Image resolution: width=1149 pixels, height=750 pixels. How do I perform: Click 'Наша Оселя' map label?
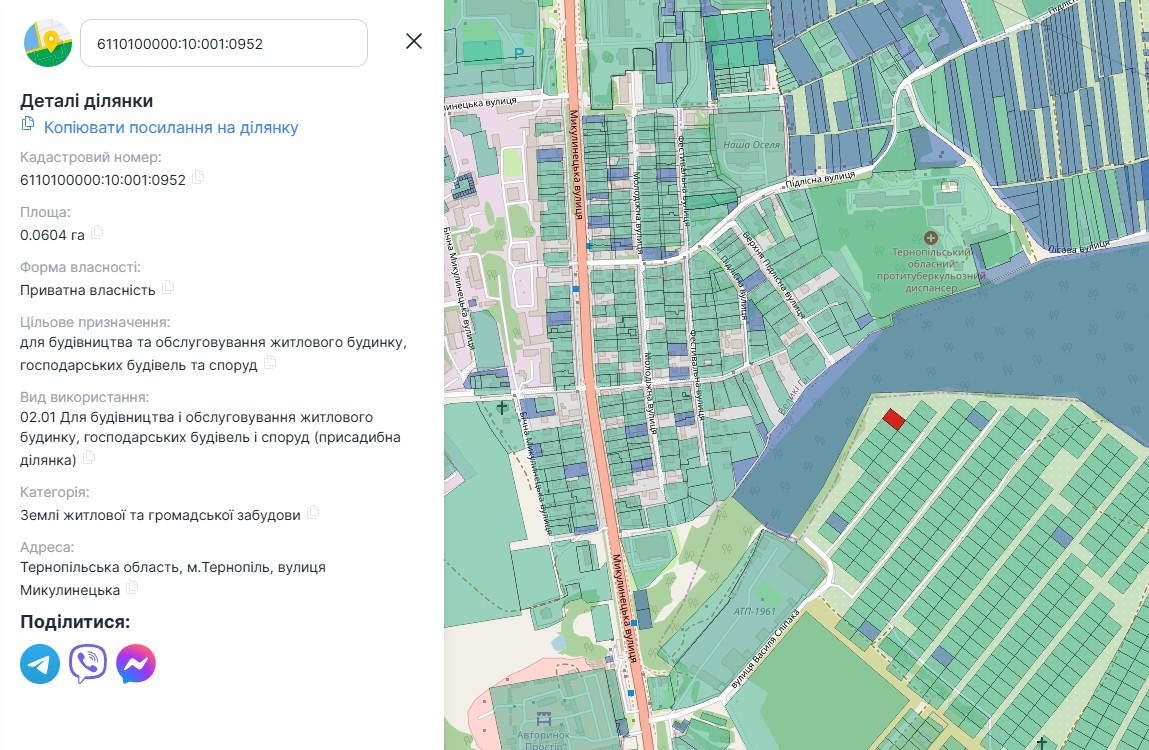click(751, 144)
